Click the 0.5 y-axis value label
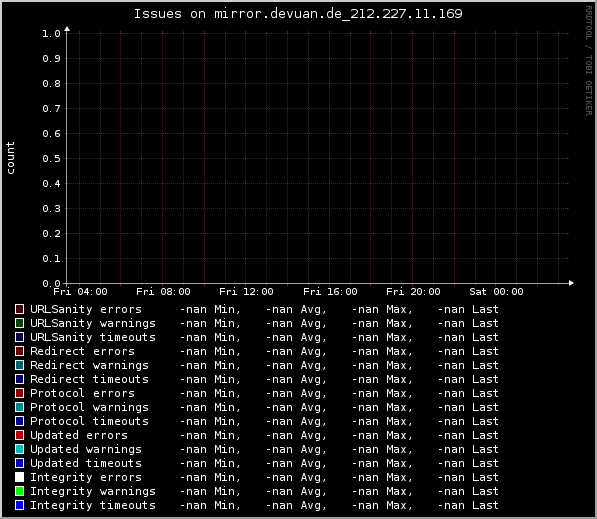 tap(51, 159)
